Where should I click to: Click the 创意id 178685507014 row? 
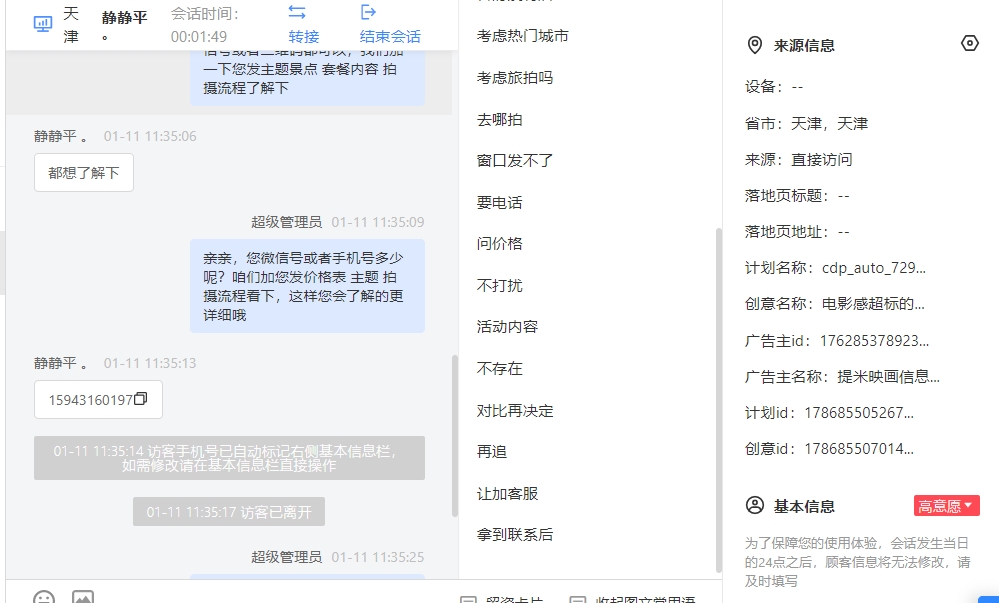tap(830, 449)
